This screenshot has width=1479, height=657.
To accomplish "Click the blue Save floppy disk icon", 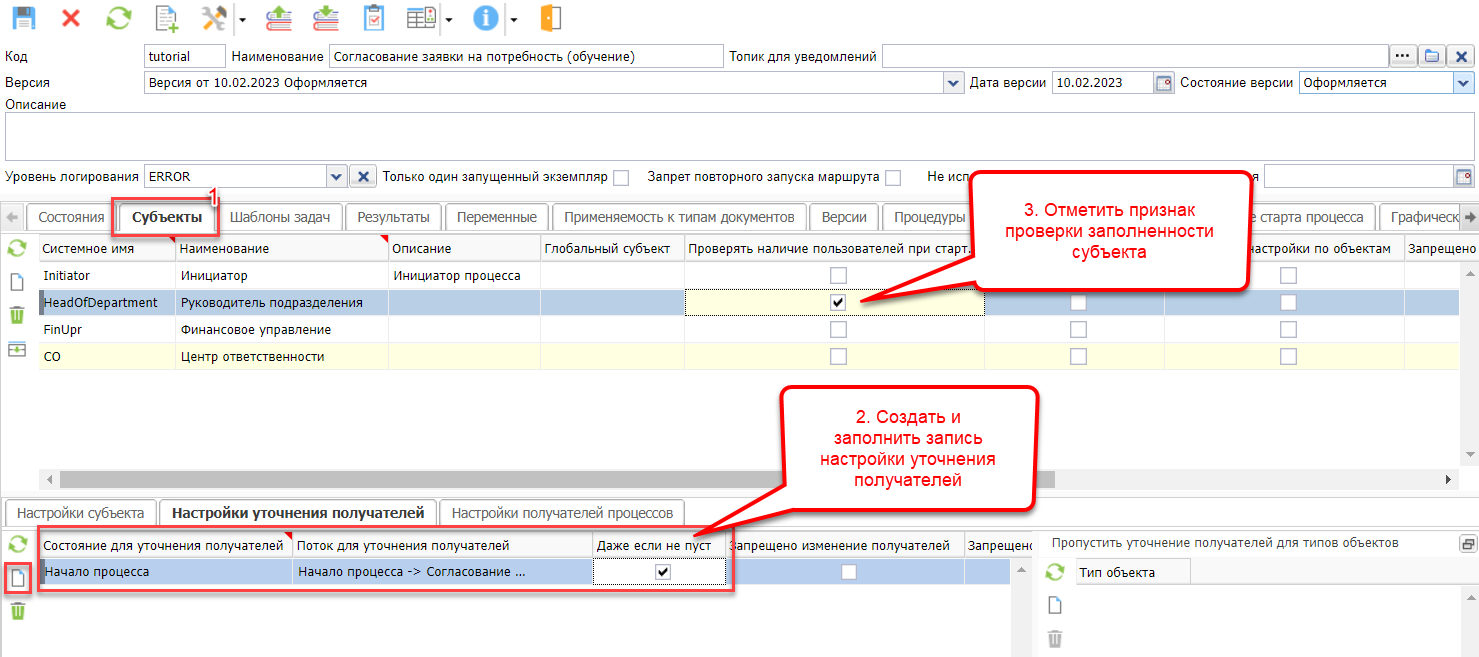I will pos(22,18).
